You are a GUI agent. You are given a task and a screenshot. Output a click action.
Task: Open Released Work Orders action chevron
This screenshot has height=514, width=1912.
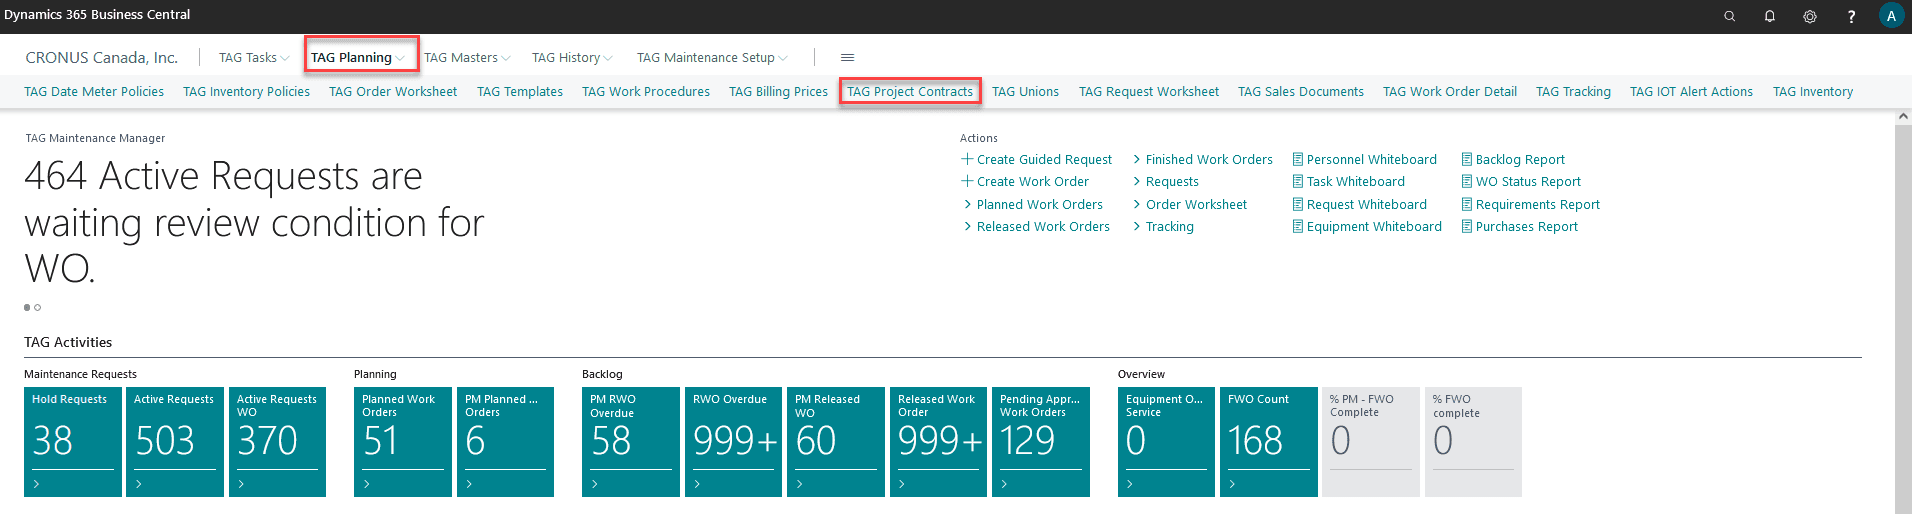[x=968, y=226]
